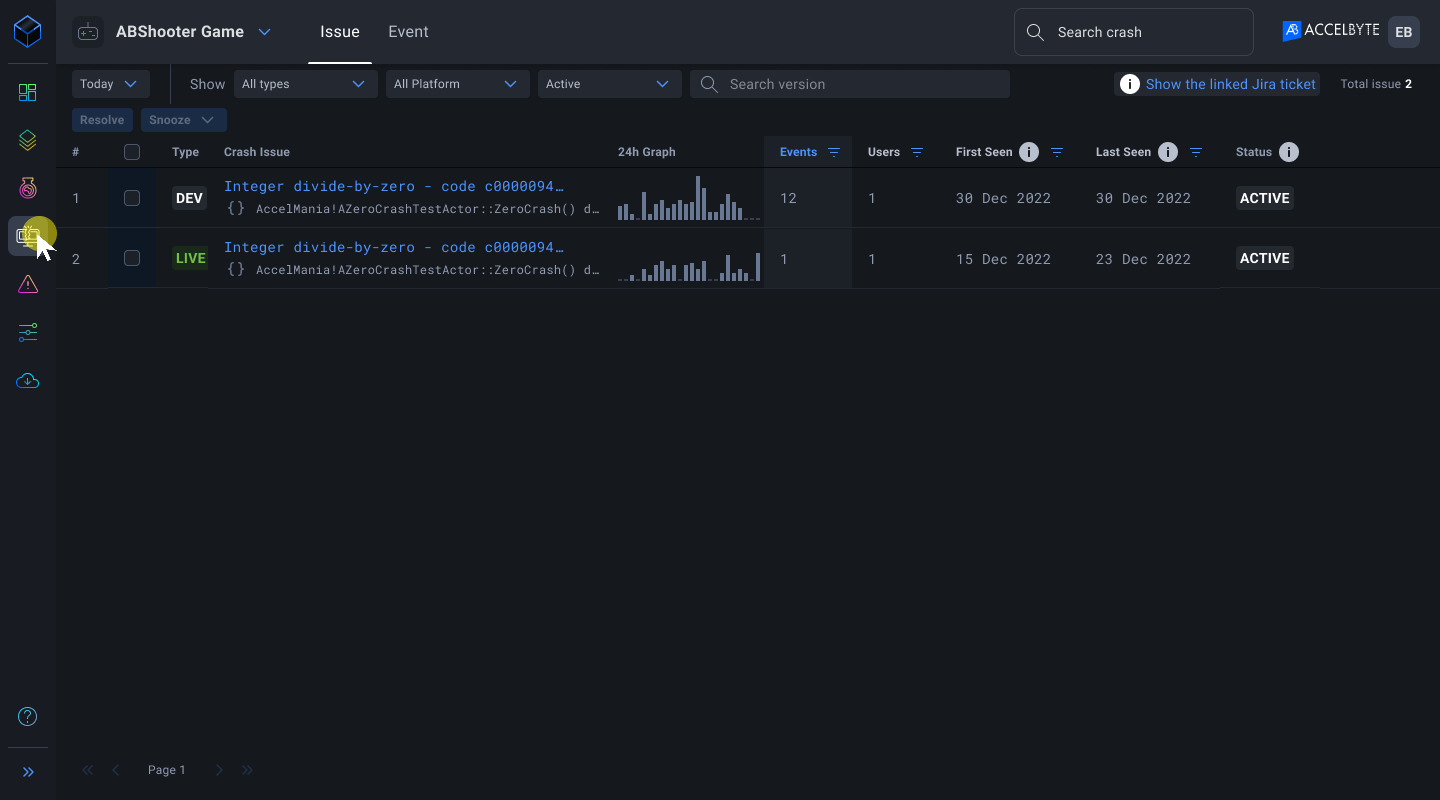Open the LIVE Integer divide-by-zero issue link
Viewport: 1440px width, 800px height.
point(394,247)
